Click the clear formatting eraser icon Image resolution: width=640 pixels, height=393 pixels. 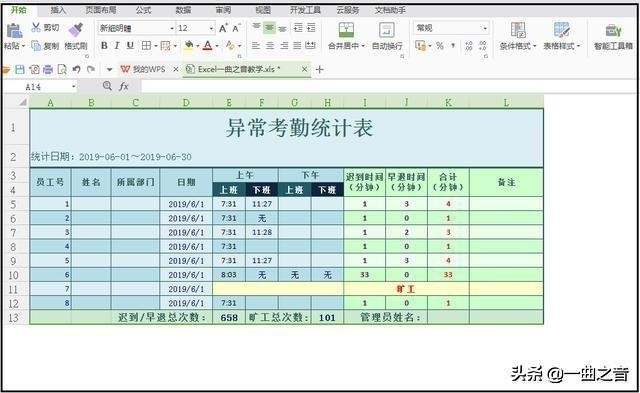(x=230, y=46)
